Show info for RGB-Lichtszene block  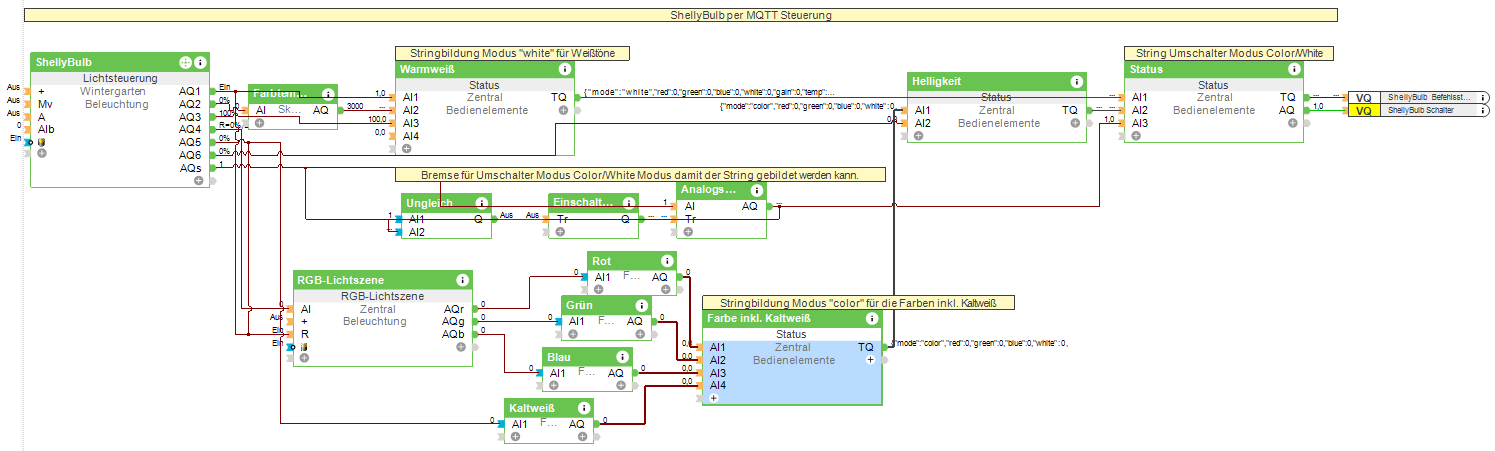coord(462,280)
